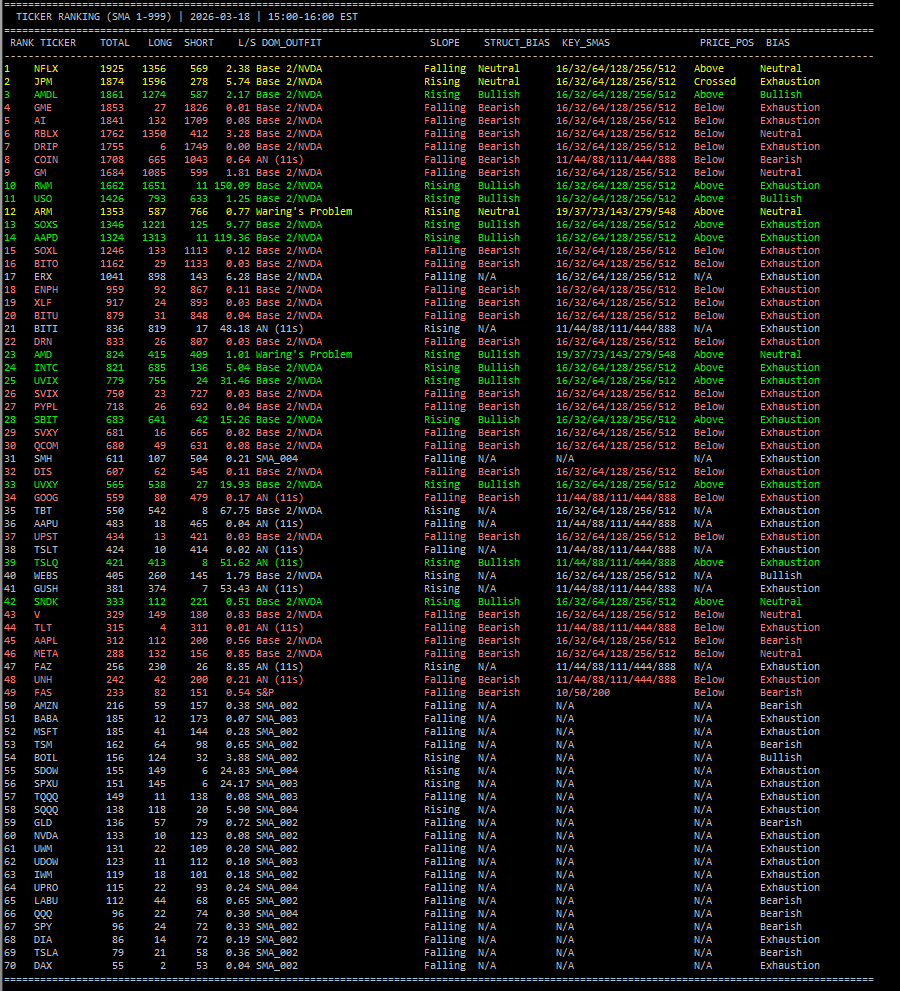
Task: Select the UVIX ticker text
Action: (x=46, y=380)
